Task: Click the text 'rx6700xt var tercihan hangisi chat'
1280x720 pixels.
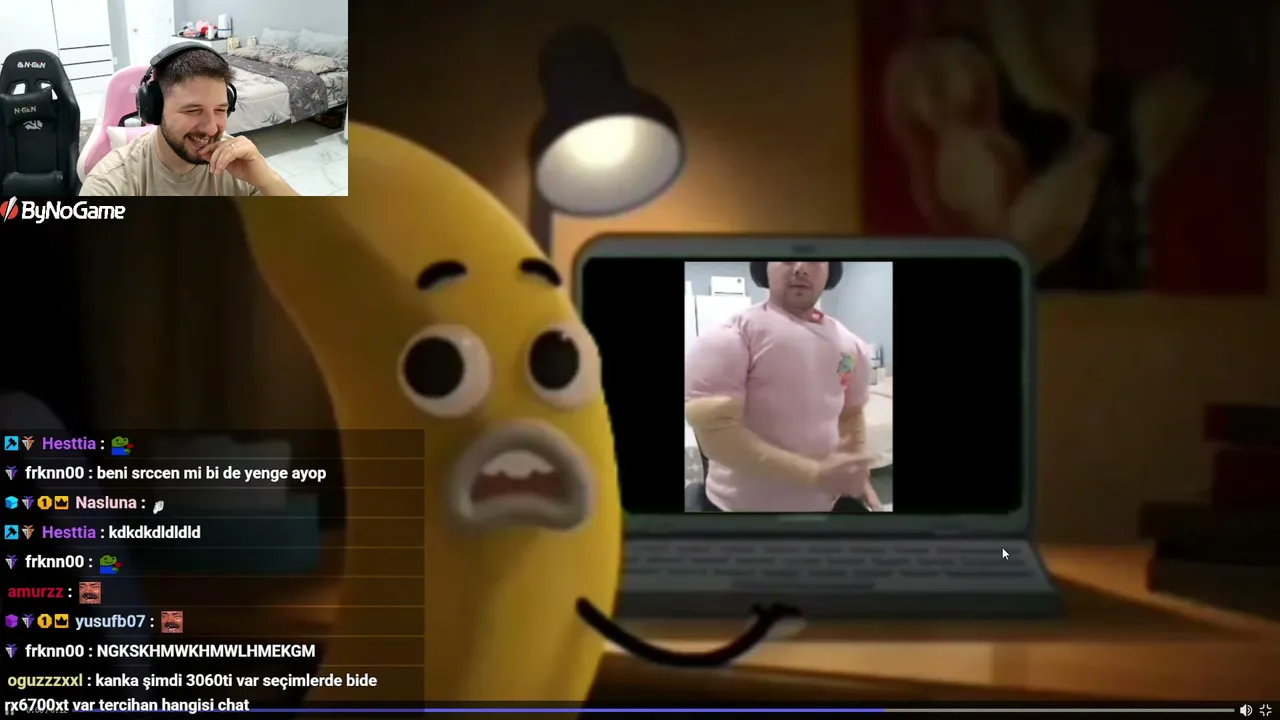Action: pyautogui.click(x=127, y=705)
